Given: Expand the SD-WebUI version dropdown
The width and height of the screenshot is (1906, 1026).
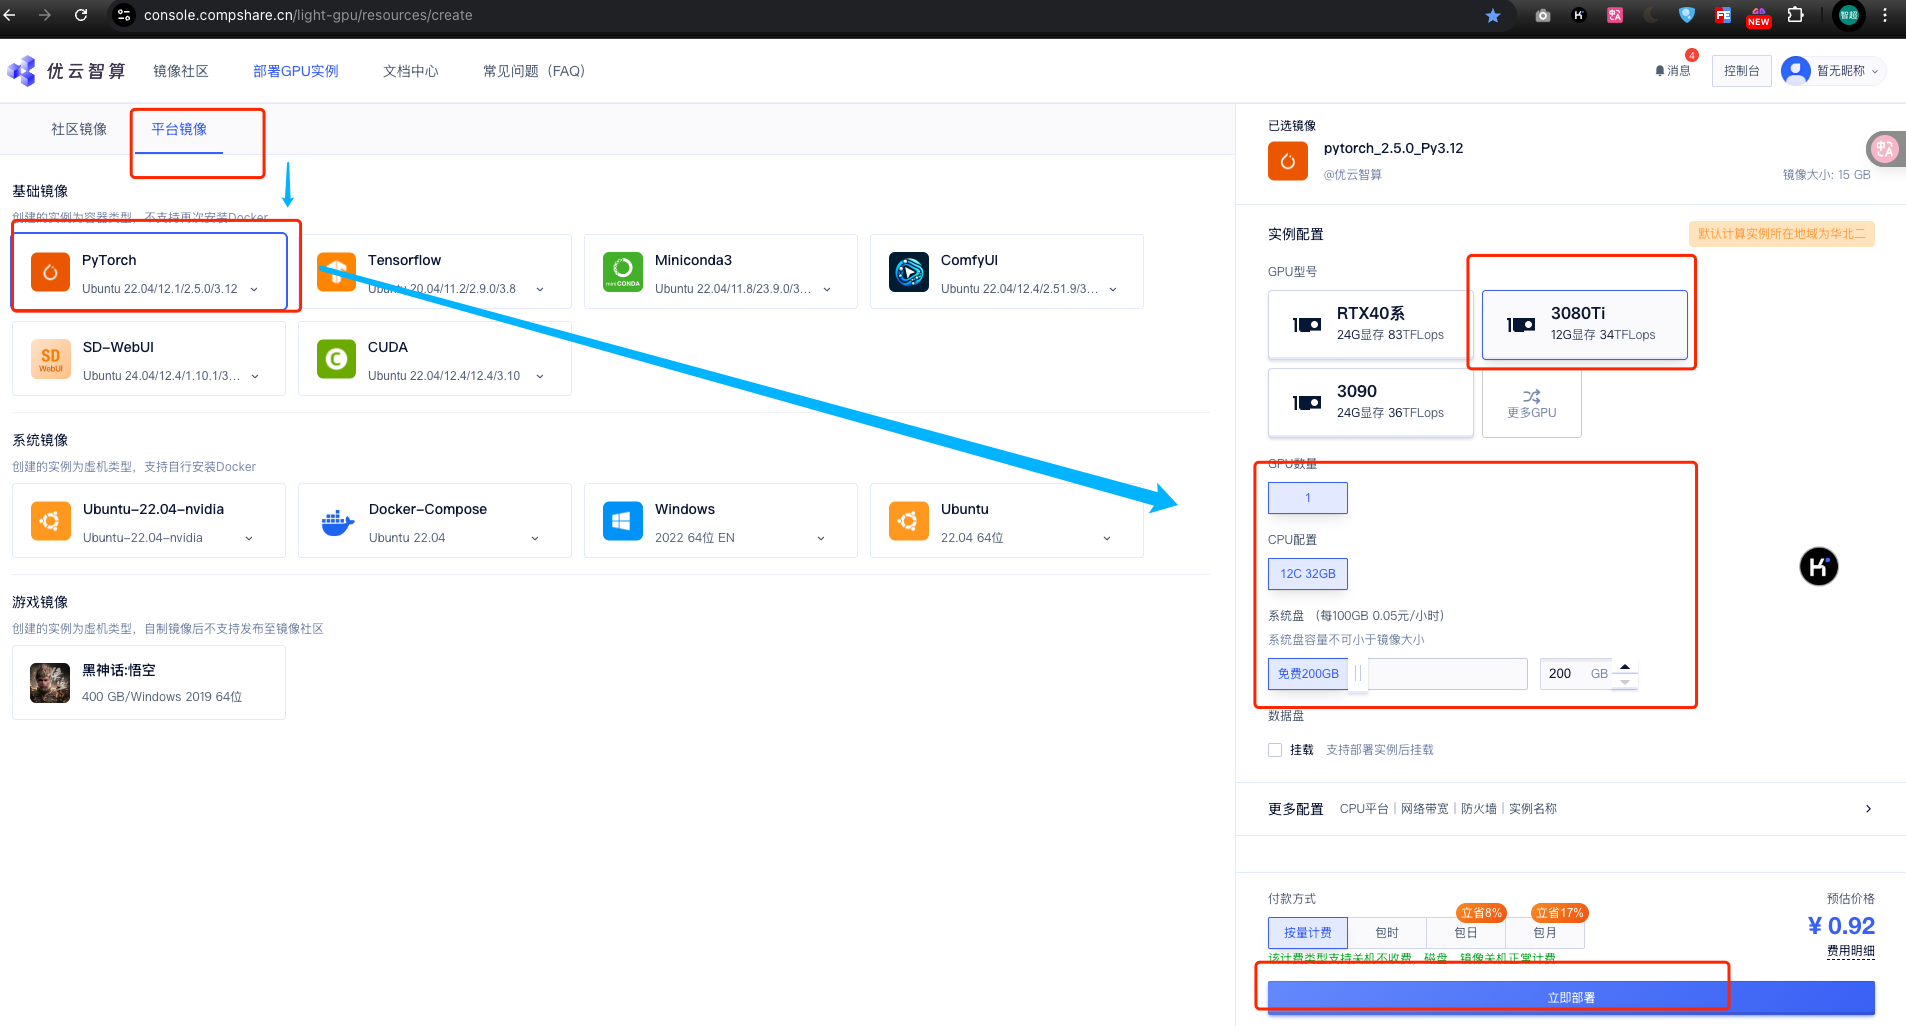Looking at the screenshot, I should click(x=255, y=376).
